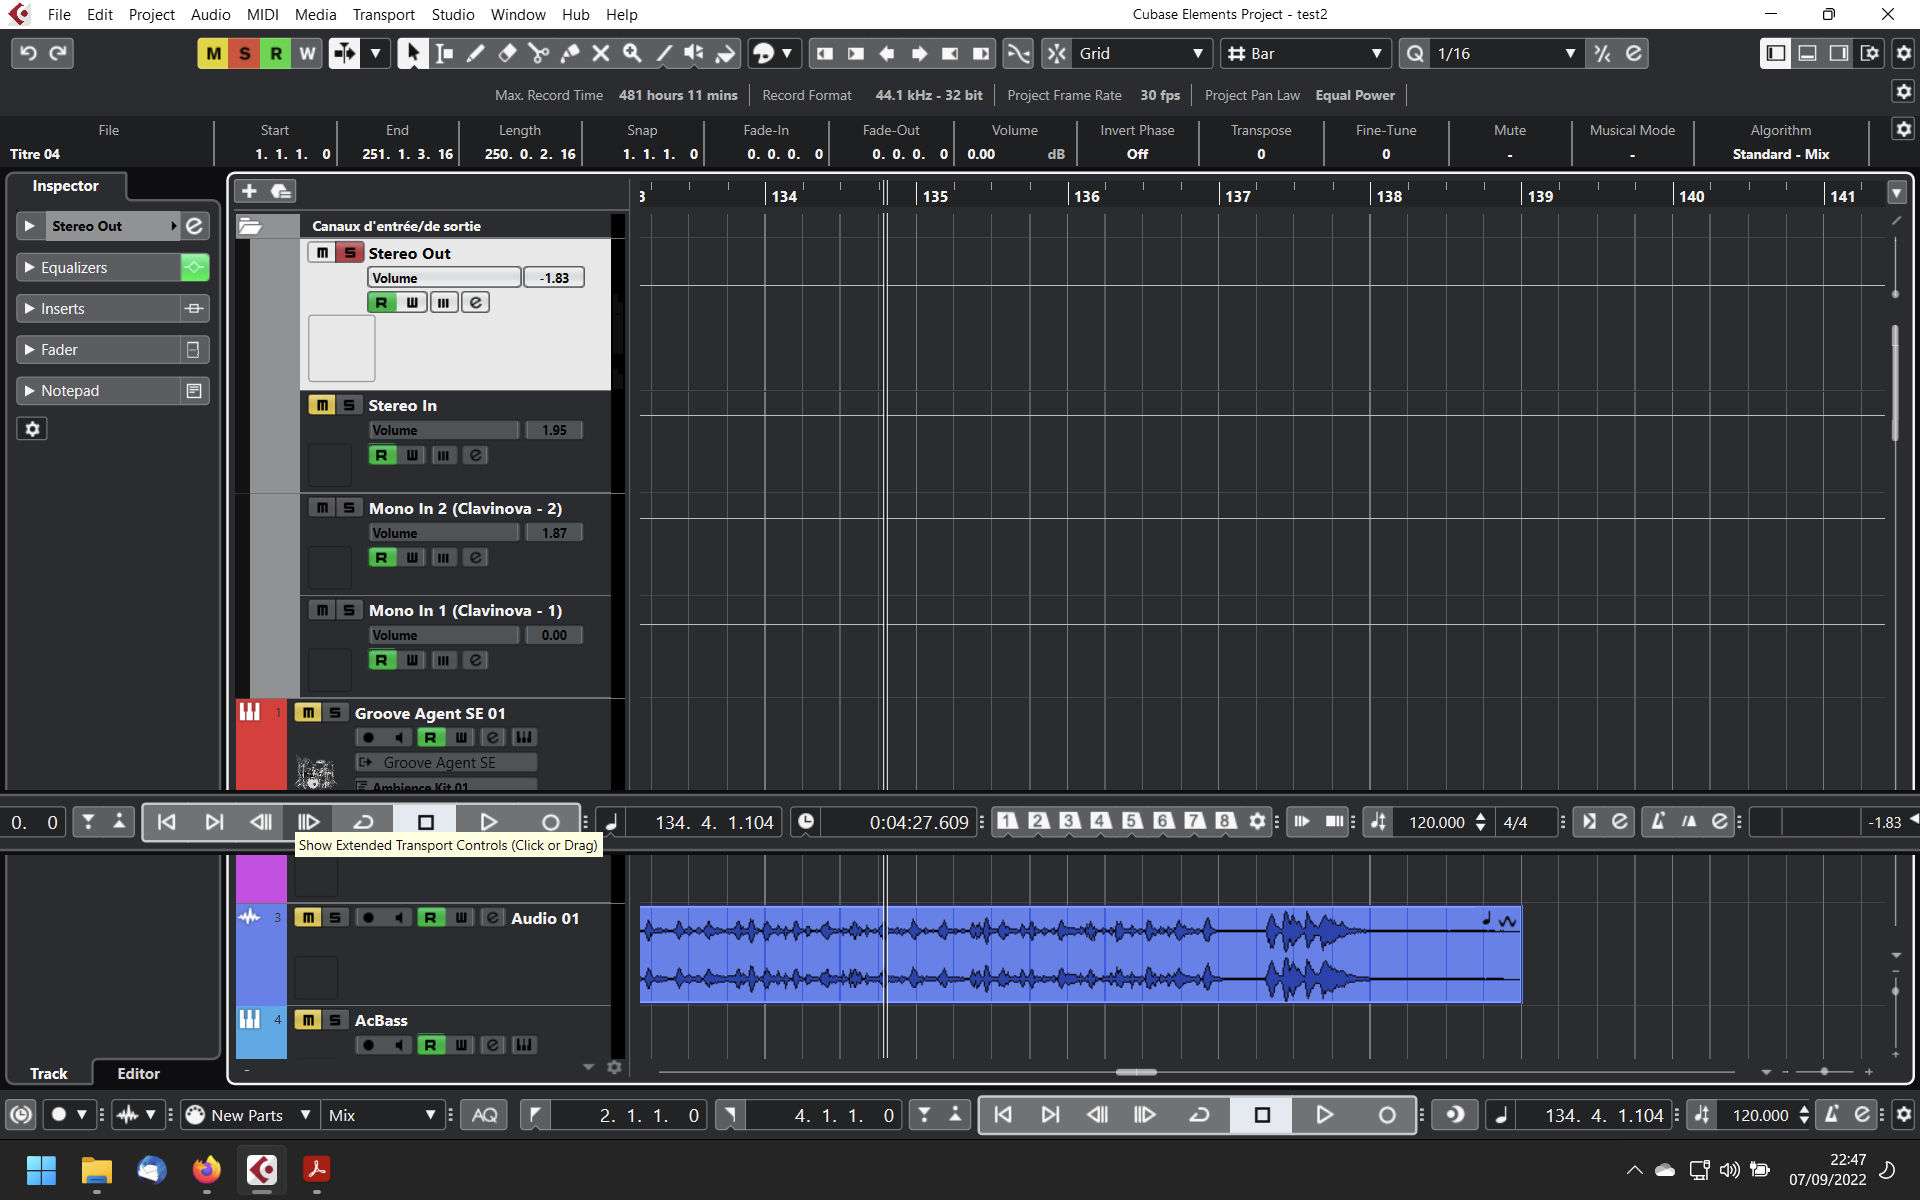Open the MIDI menu
Image resolution: width=1920 pixels, height=1200 pixels.
[262, 14]
